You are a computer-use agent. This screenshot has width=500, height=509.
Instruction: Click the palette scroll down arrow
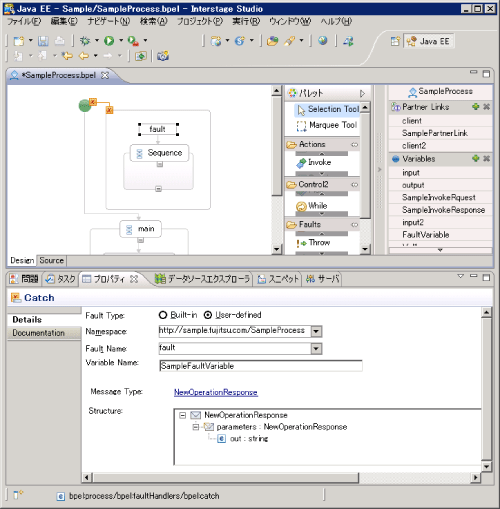click(x=365, y=249)
